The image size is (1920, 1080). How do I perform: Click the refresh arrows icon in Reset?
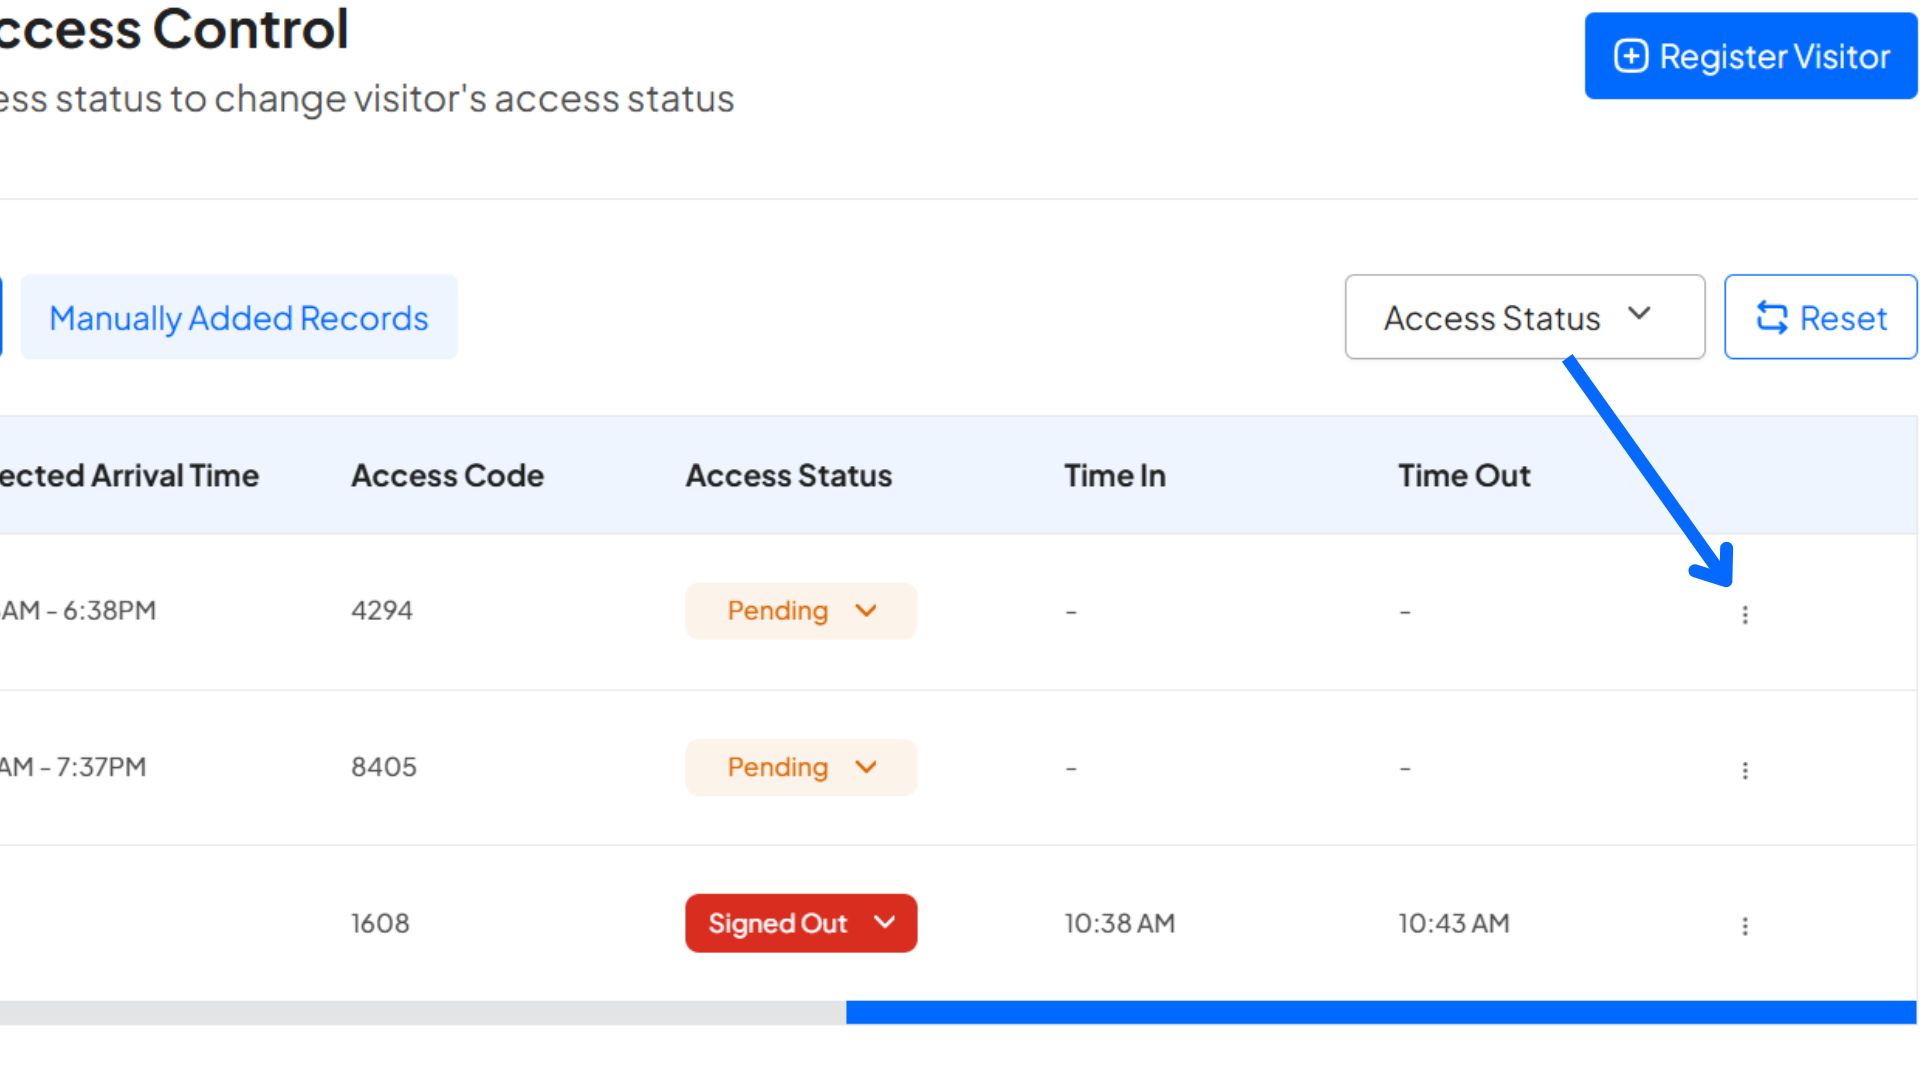[1772, 317]
